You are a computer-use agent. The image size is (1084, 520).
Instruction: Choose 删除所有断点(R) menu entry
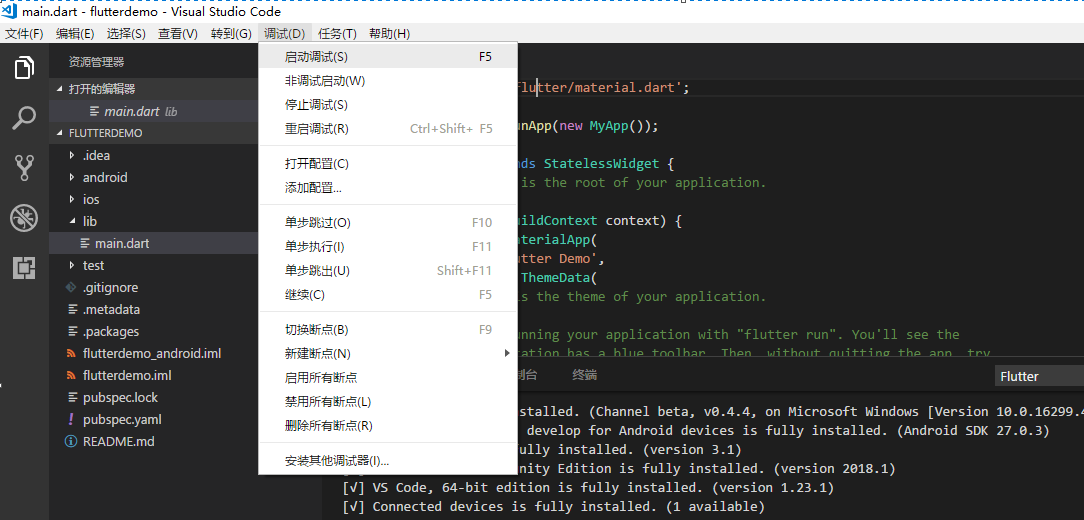tap(388, 425)
